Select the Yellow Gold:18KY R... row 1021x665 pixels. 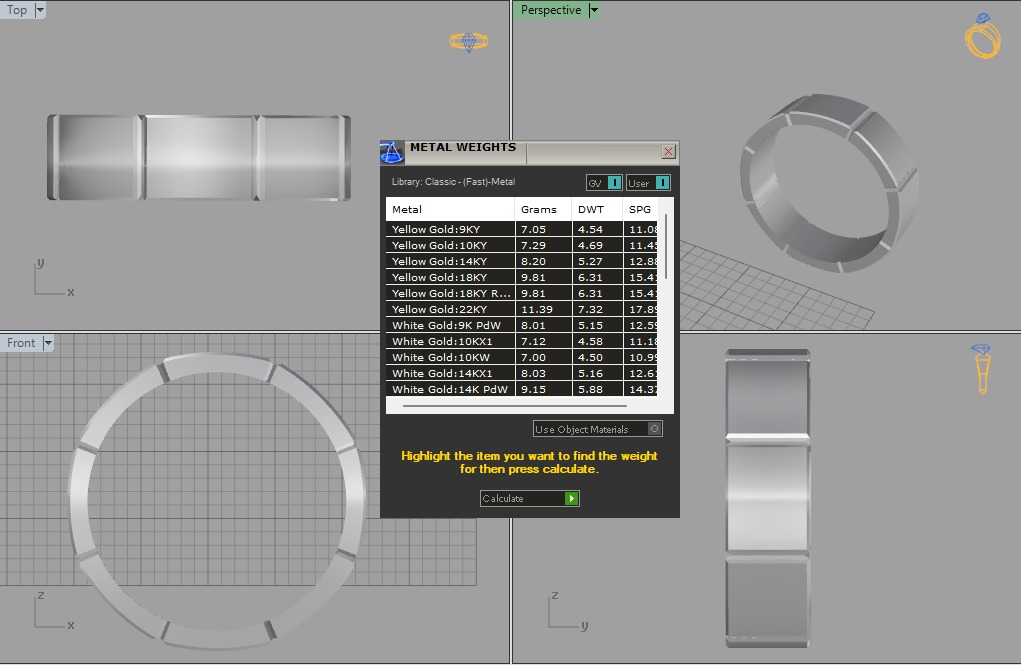(522, 293)
